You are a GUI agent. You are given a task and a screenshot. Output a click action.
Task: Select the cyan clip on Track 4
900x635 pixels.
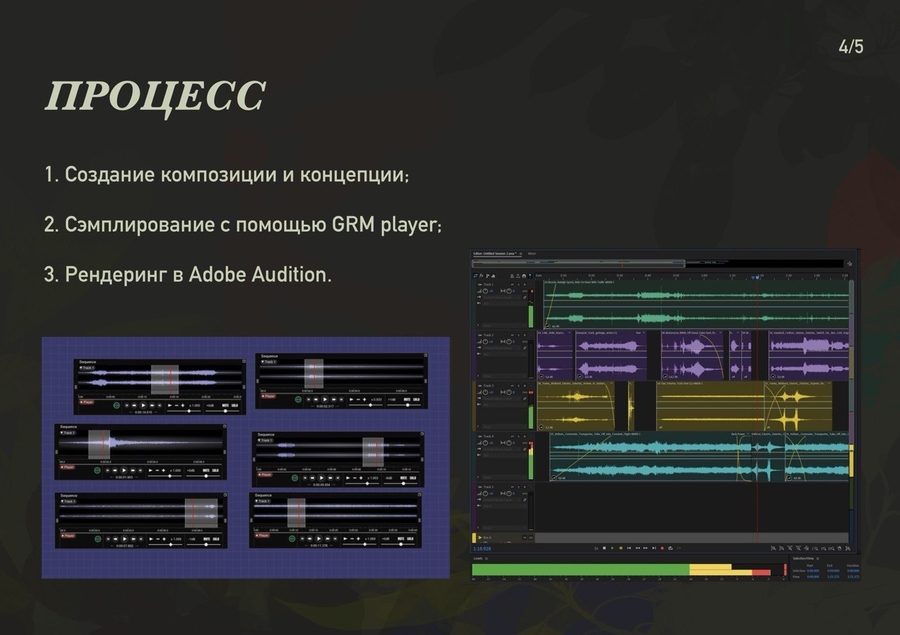click(x=650, y=456)
